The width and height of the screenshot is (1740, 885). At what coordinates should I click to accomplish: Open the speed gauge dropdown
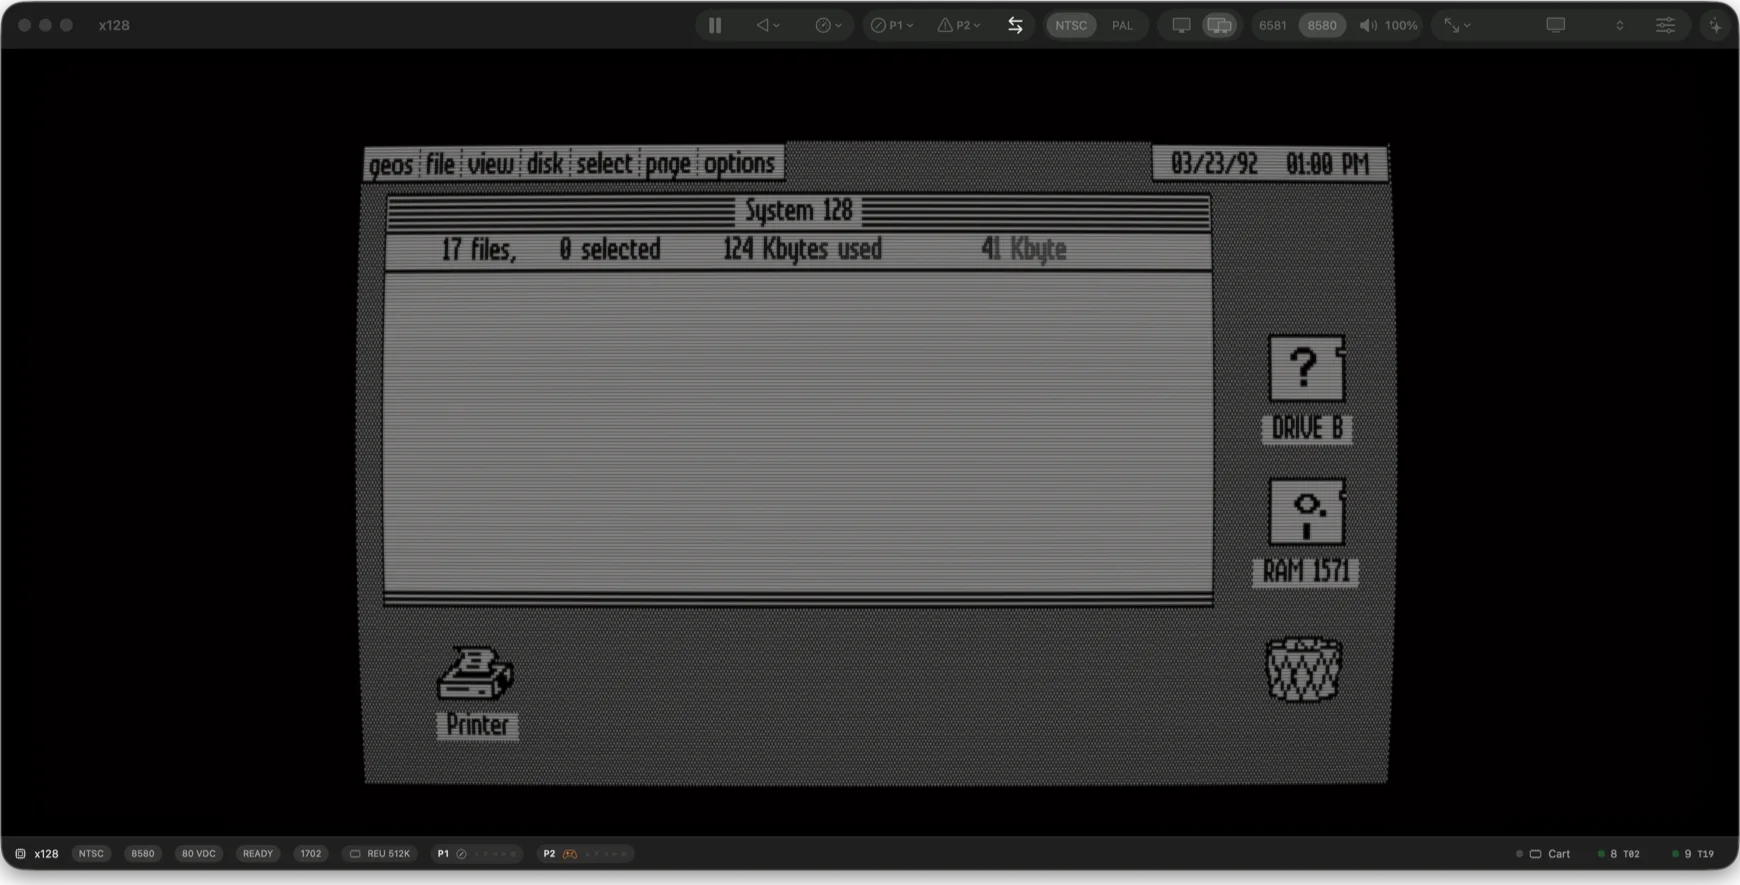(x=828, y=25)
